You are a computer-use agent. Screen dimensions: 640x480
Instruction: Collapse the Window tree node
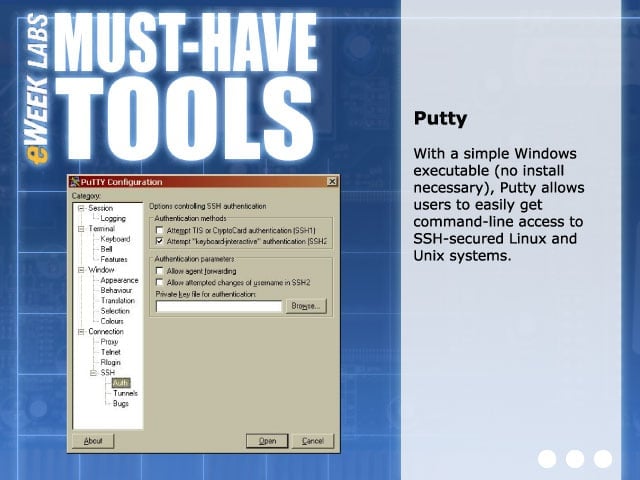(81, 270)
